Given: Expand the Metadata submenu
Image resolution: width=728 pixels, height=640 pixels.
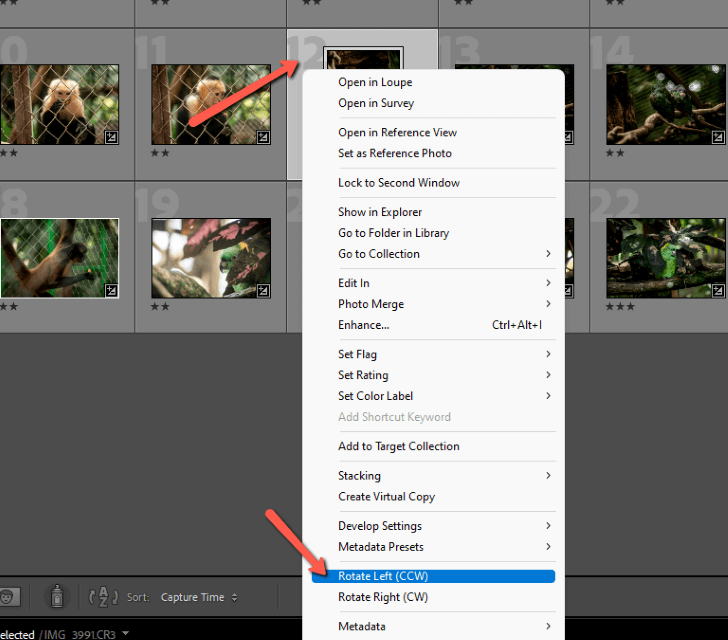Looking at the screenshot, I should click(x=433, y=626).
